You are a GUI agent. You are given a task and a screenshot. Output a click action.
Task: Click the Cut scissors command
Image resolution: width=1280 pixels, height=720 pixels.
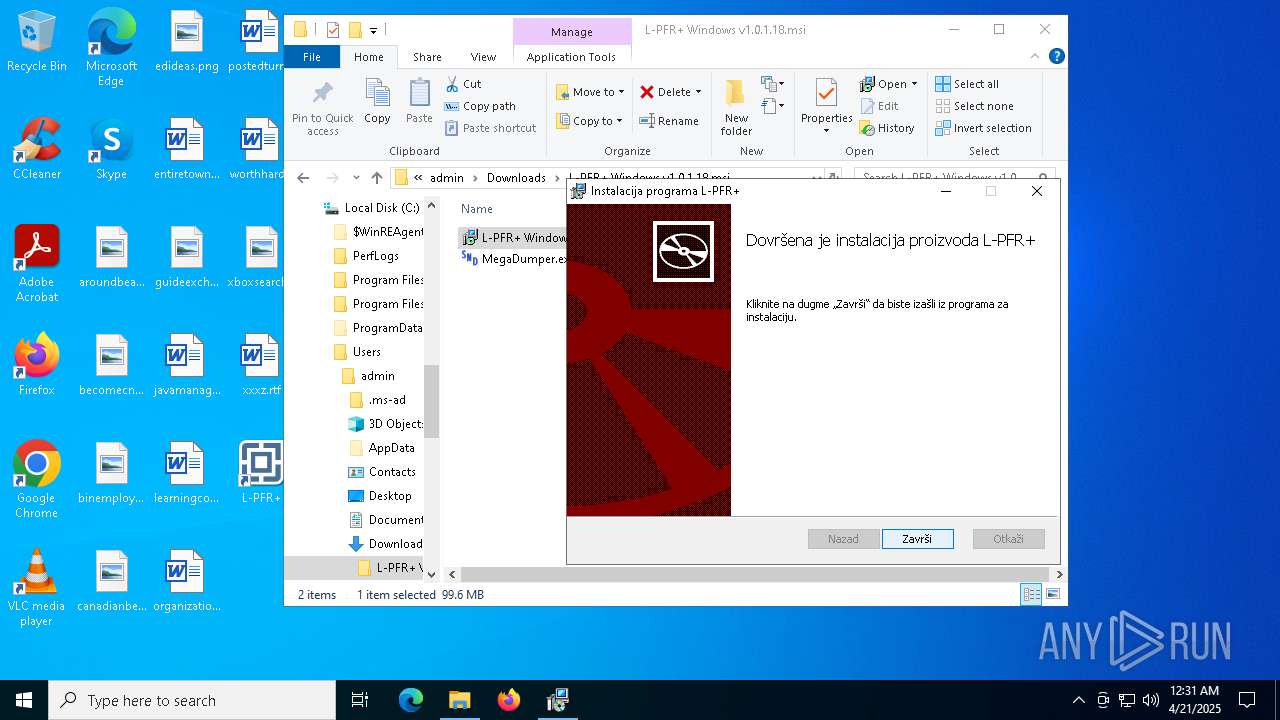[x=463, y=84]
